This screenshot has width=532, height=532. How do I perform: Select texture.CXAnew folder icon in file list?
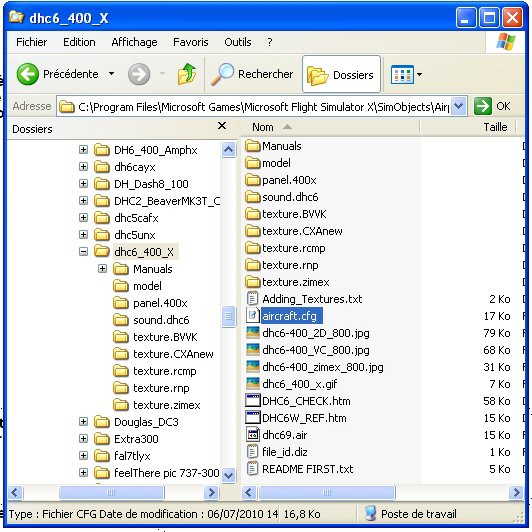252,231
